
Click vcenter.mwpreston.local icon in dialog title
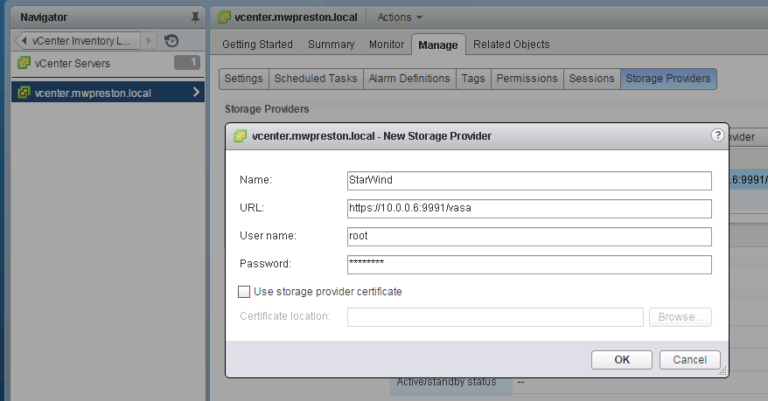tap(240, 136)
